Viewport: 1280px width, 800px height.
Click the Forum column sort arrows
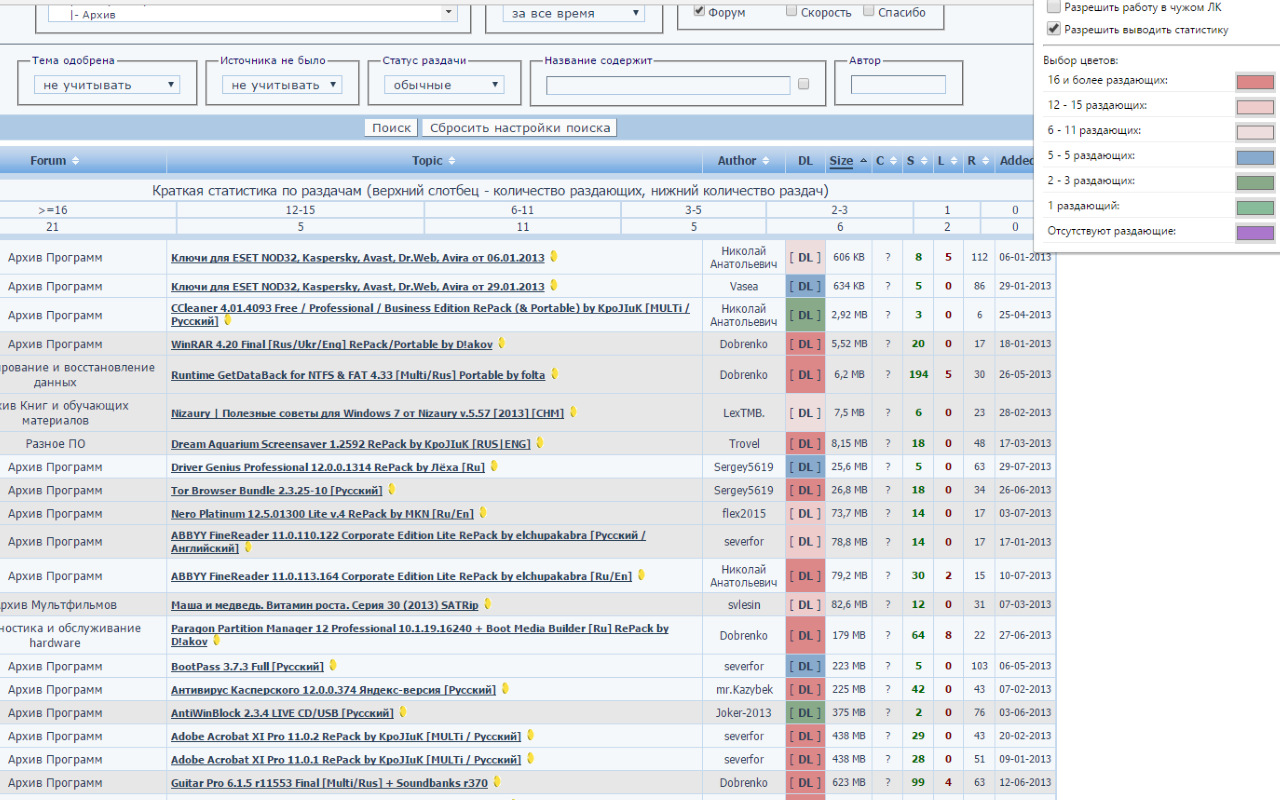pos(75,161)
